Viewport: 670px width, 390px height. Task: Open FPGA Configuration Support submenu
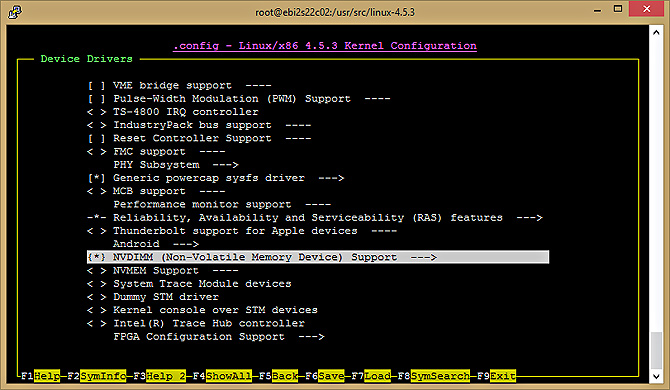(x=219, y=337)
